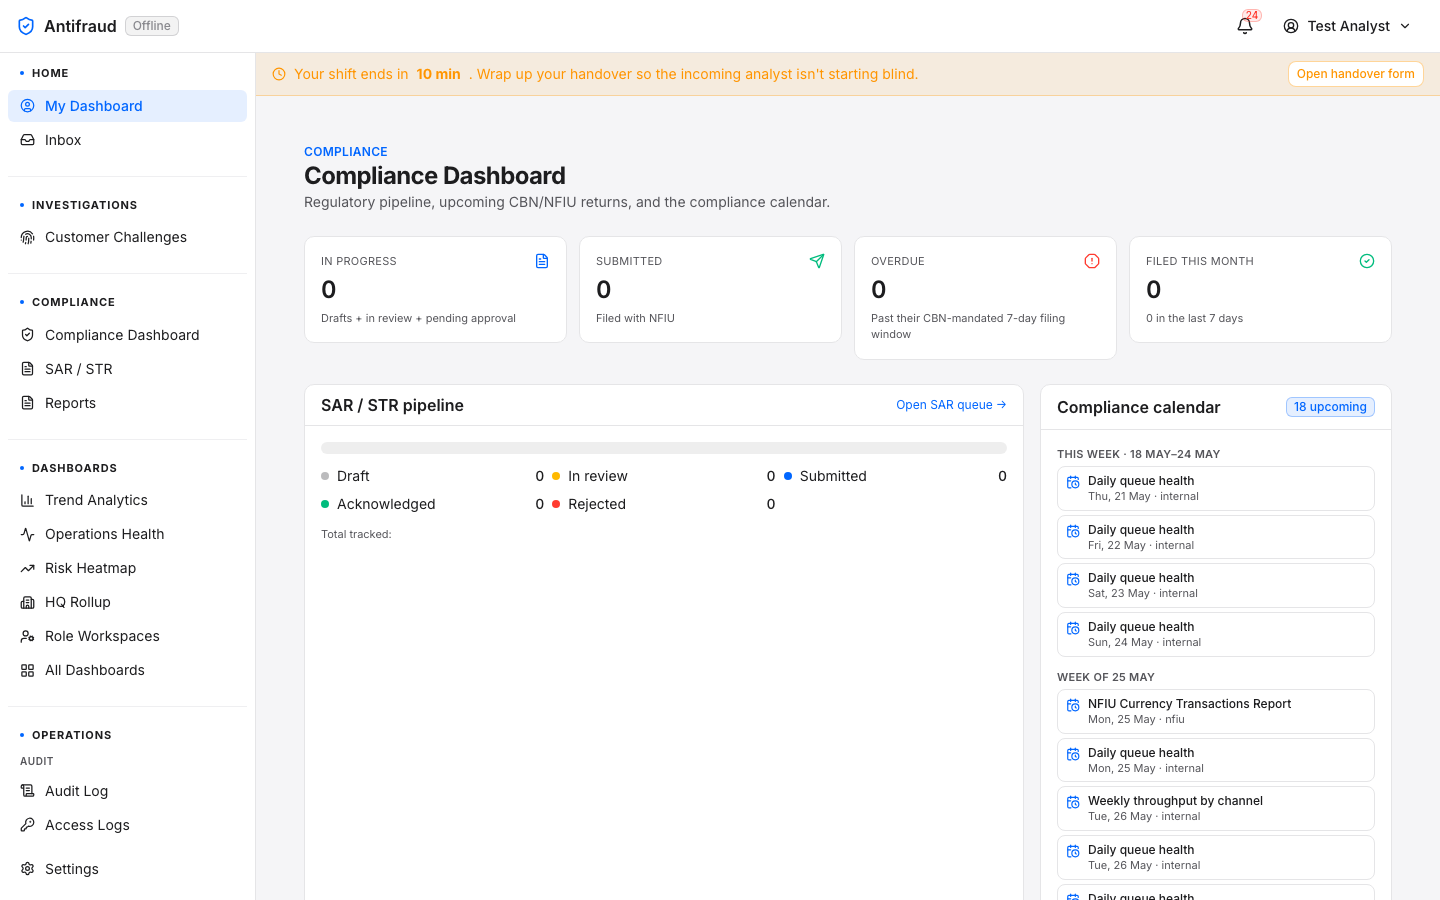Click the My Dashboard person icon

[28, 106]
